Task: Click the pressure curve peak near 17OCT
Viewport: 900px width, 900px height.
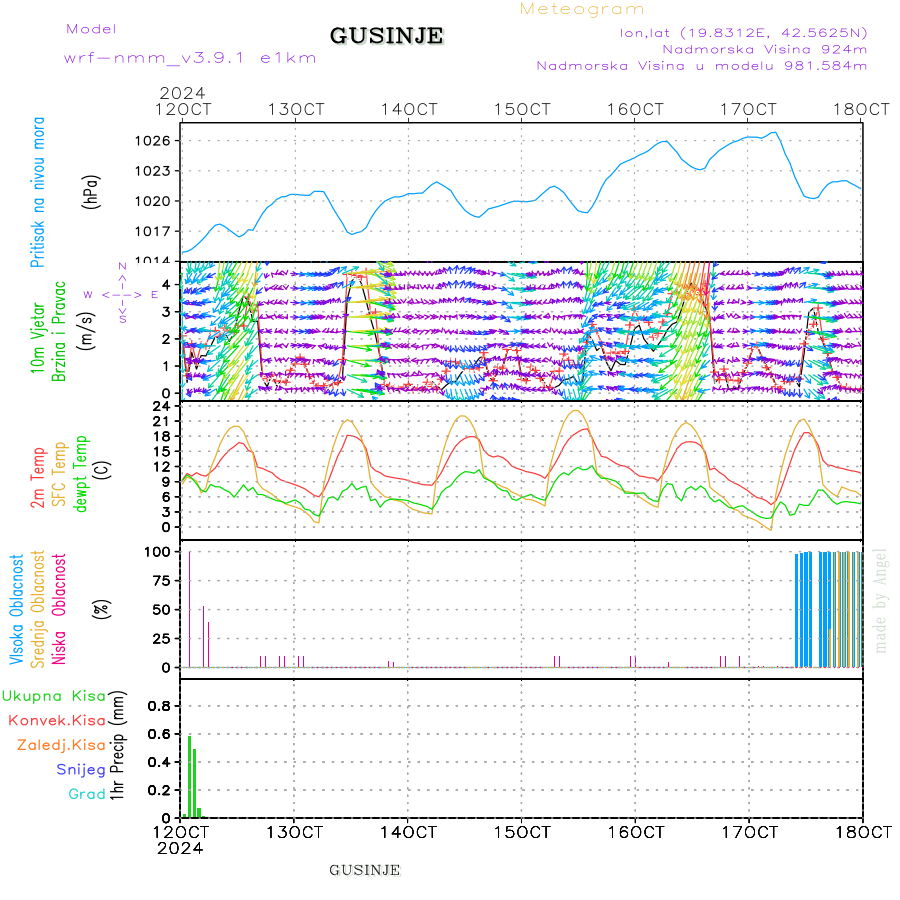Action: 774,133
